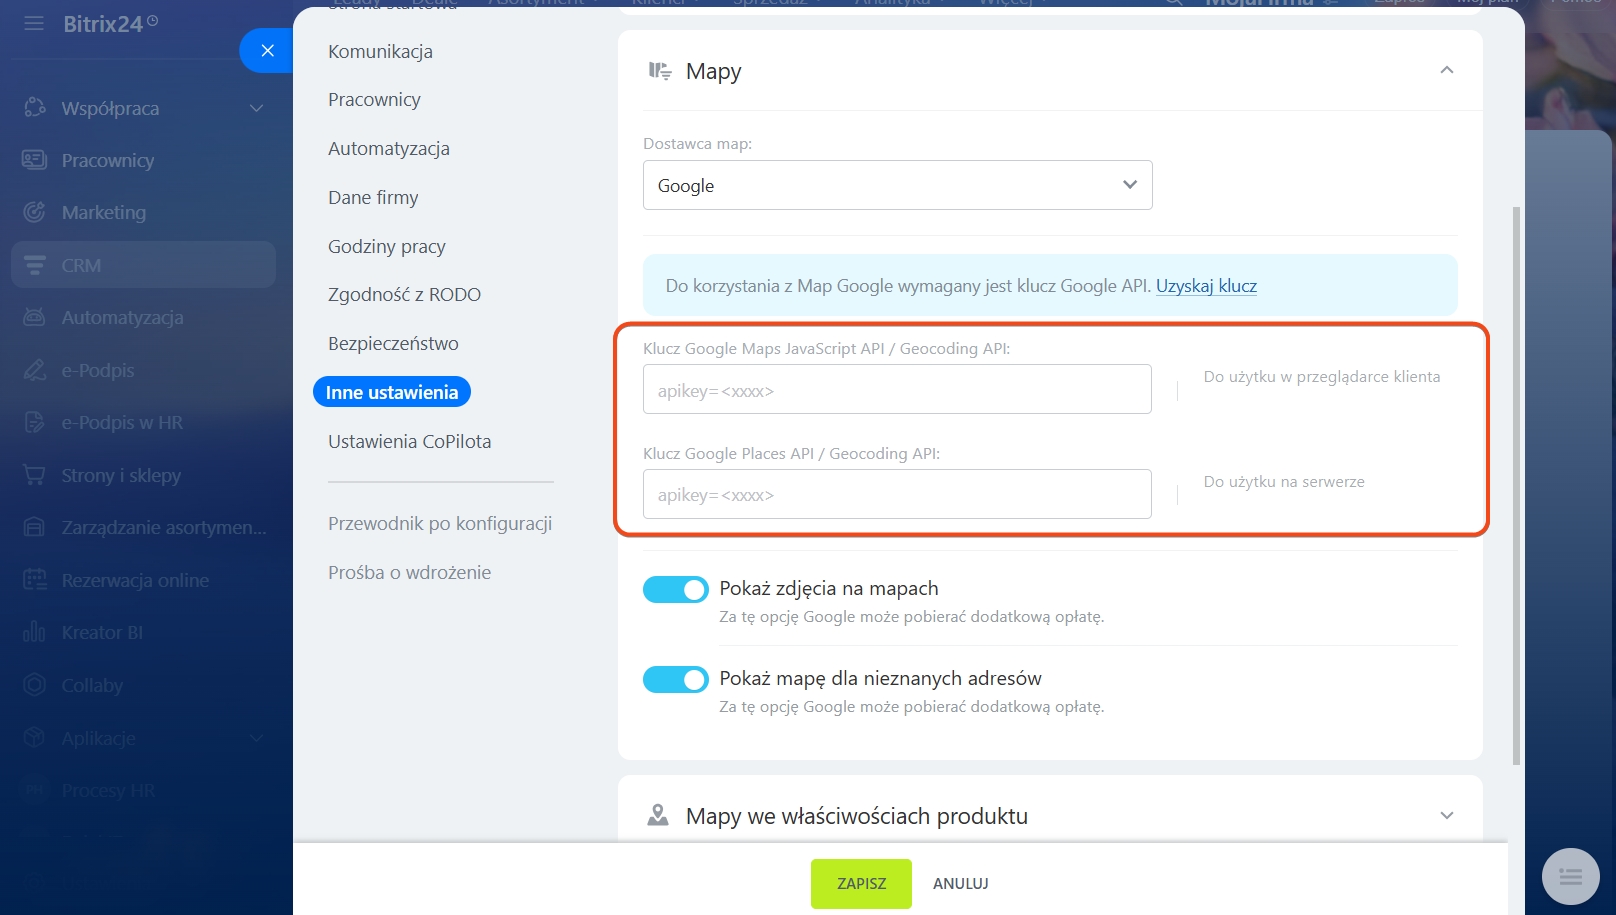Click the Collaby sidebar icon
Image resolution: width=1616 pixels, height=915 pixels.
click(35, 685)
